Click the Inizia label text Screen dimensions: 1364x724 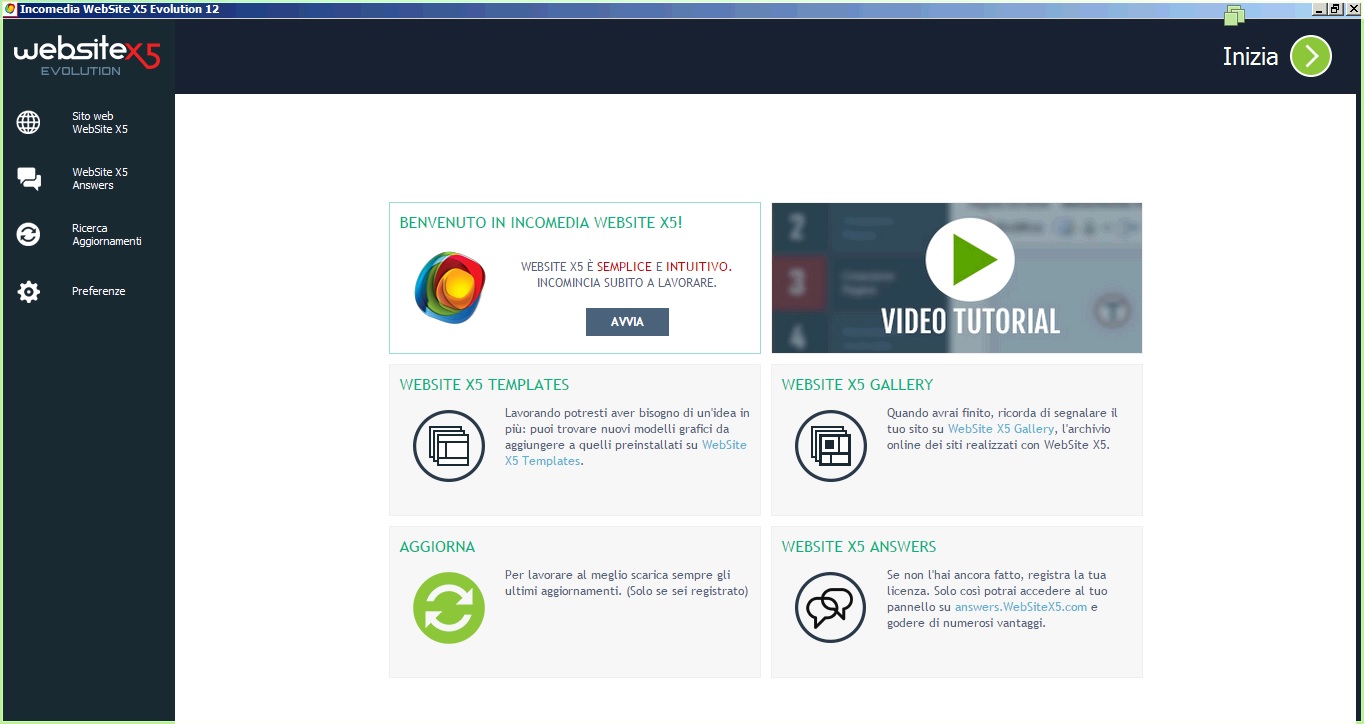coord(1250,57)
